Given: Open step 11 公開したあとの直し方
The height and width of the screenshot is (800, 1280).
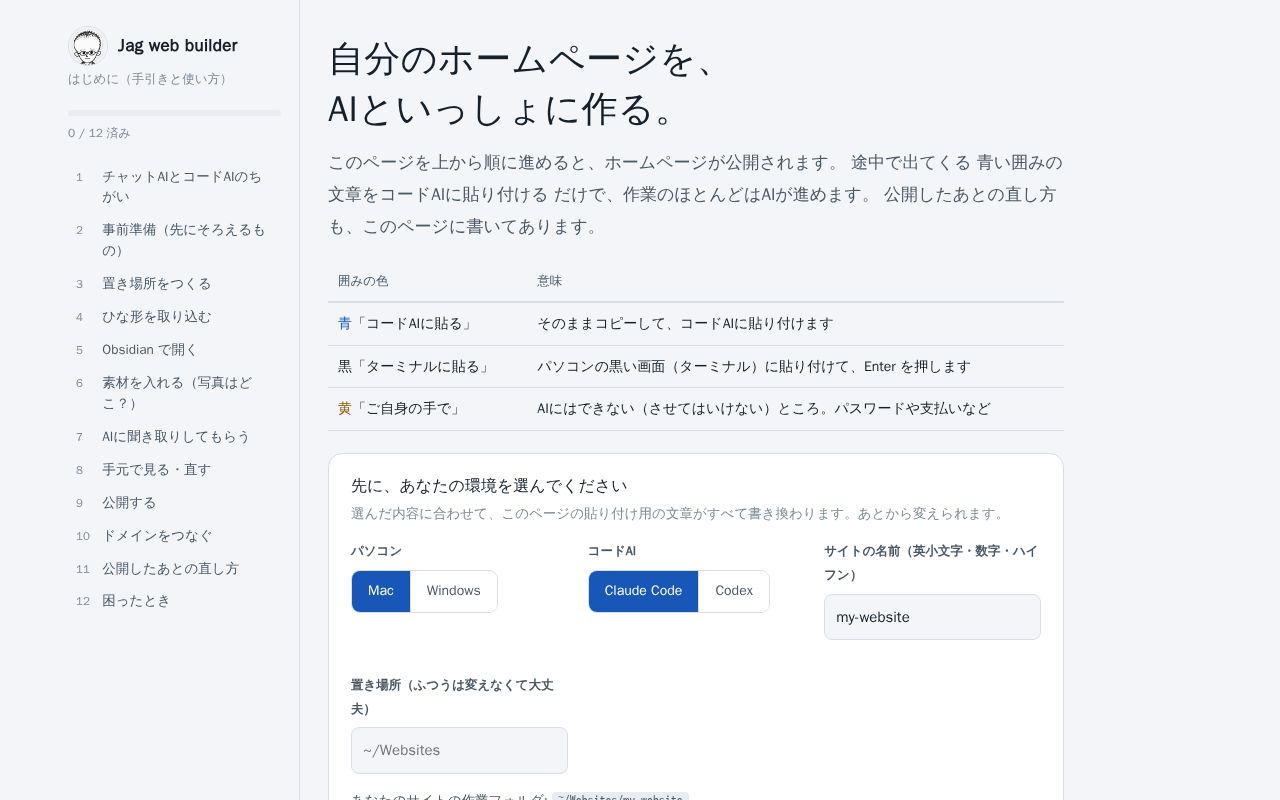Looking at the screenshot, I should pos(174,569).
